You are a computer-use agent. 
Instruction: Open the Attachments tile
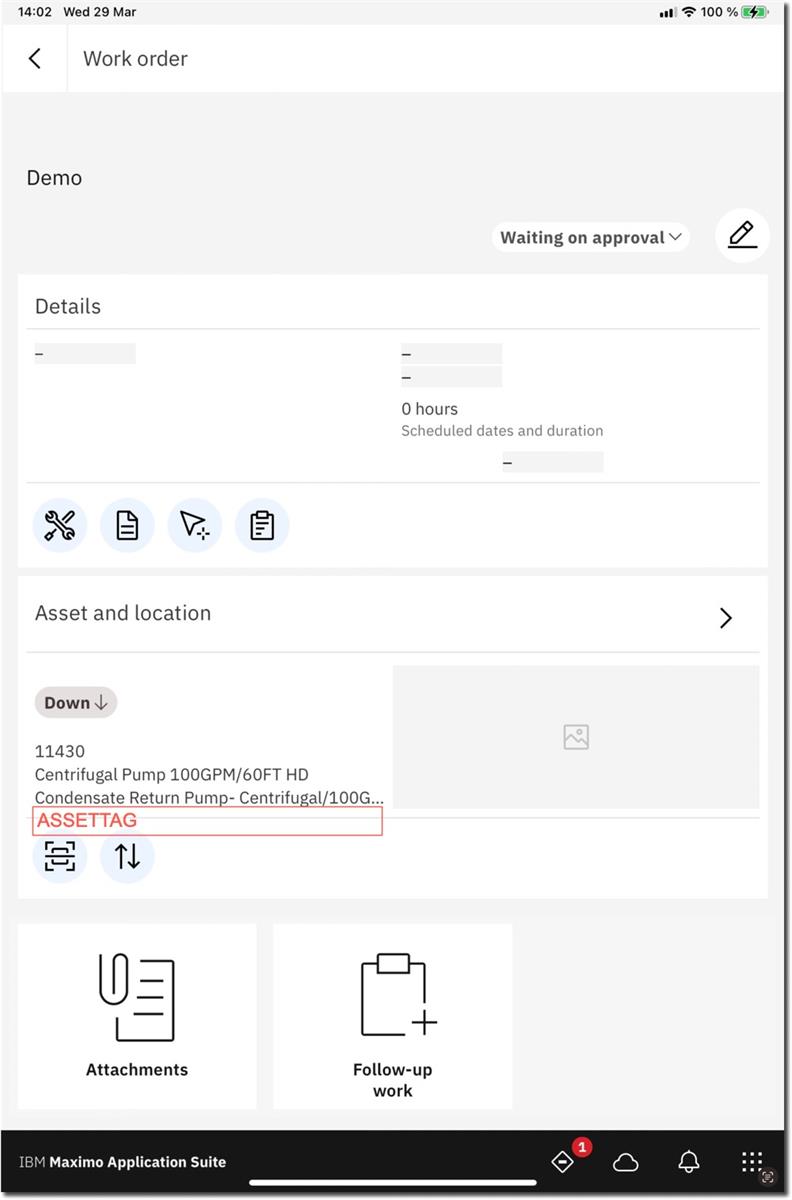pyautogui.click(x=137, y=1016)
